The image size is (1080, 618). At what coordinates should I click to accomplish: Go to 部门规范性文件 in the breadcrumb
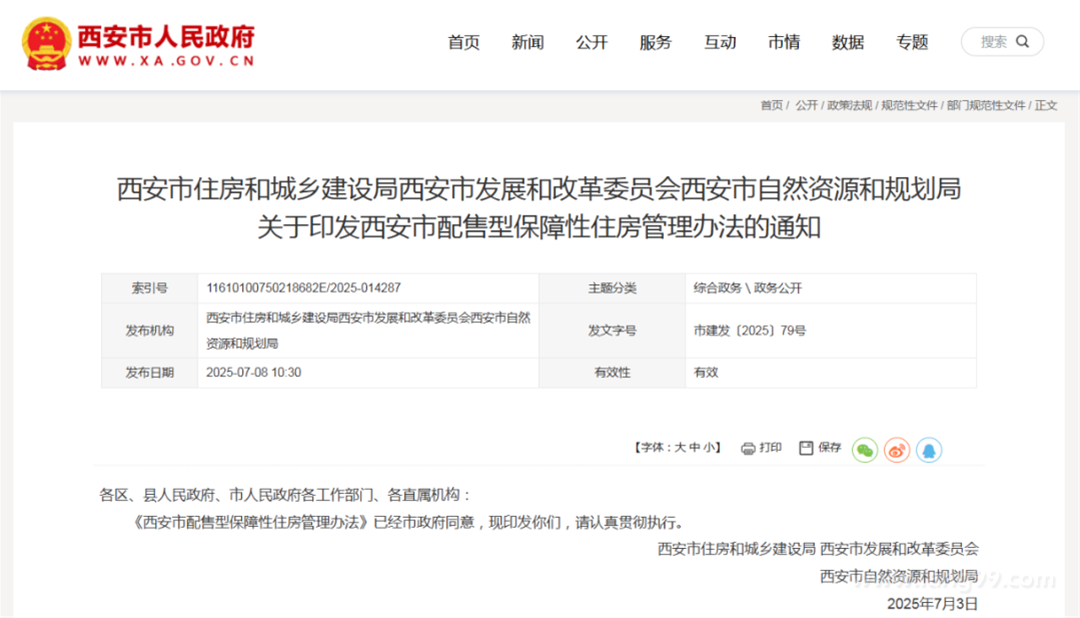986,105
